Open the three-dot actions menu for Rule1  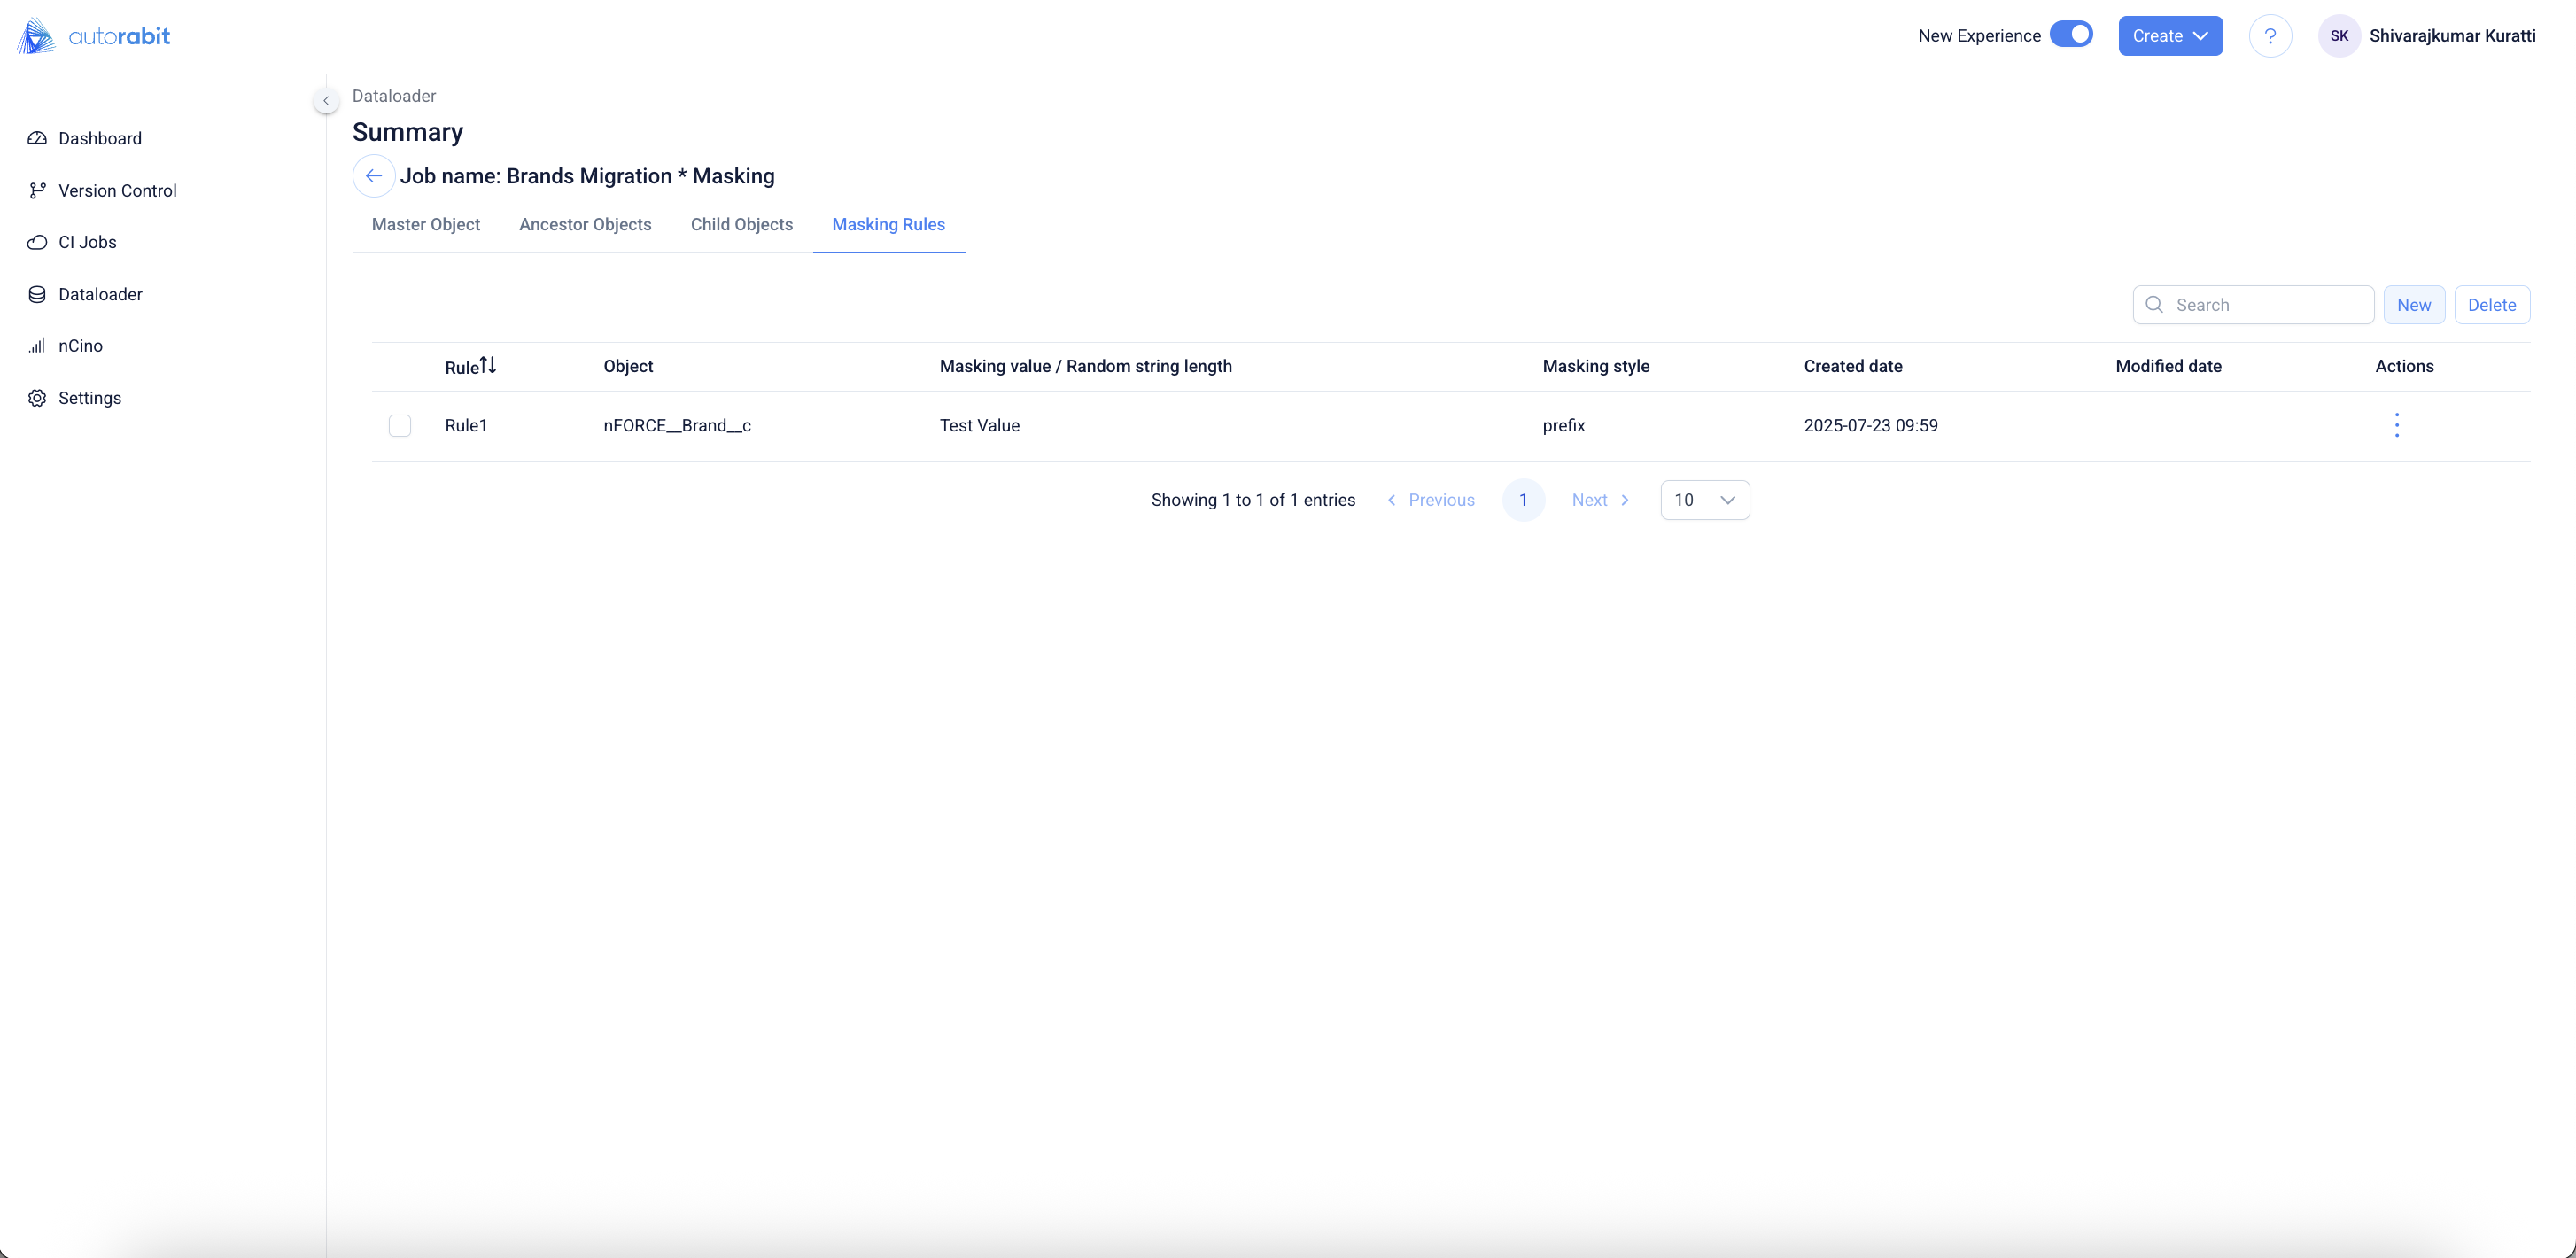click(2396, 425)
